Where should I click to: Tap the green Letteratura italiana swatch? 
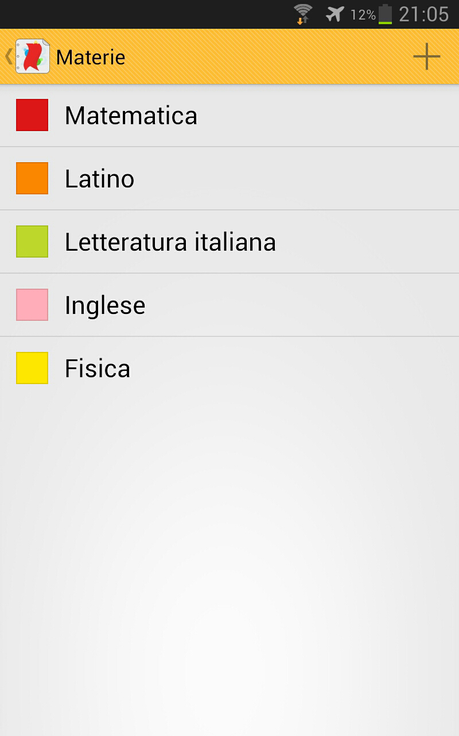click(x=32, y=242)
